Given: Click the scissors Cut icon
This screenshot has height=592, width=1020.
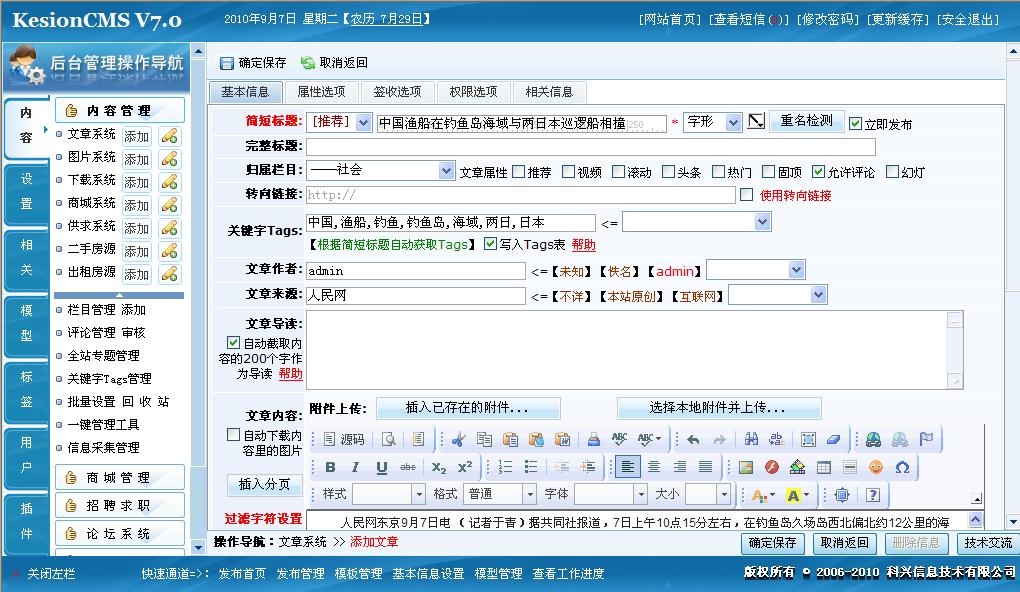Looking at the screenshot, I should coord(459,439).
